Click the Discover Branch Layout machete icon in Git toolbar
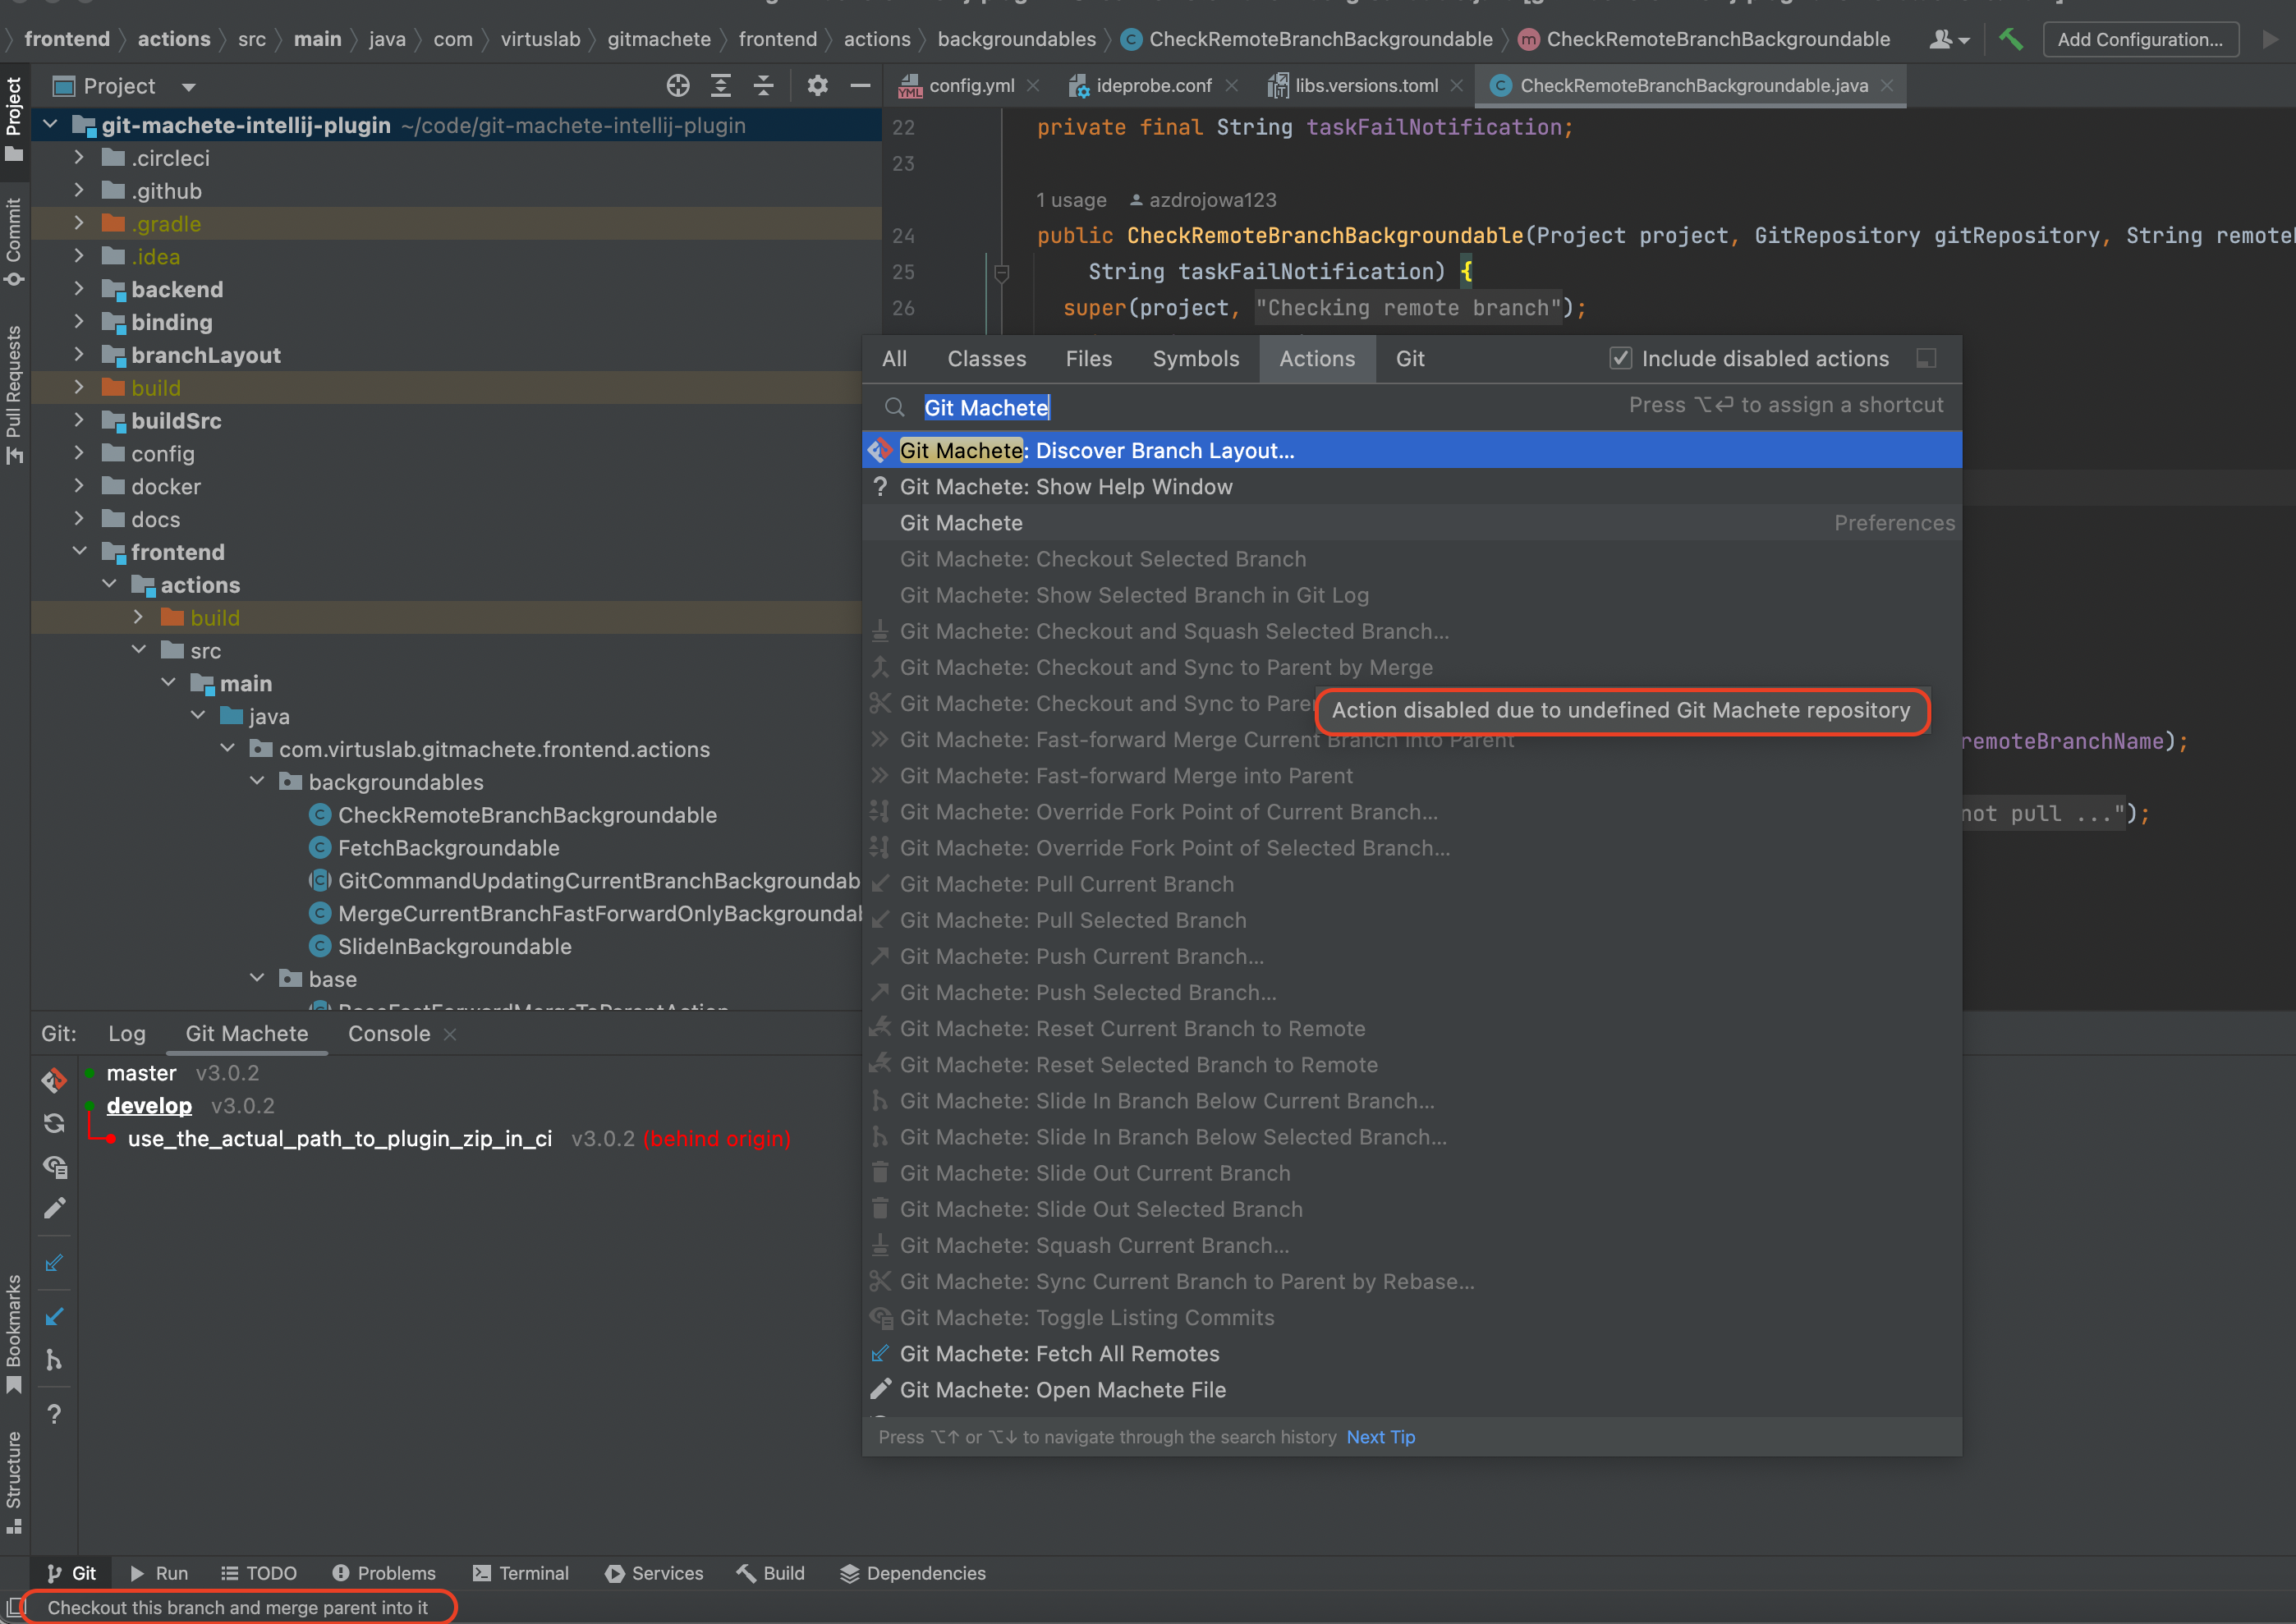Viewport: 2296px width, 1624px height. point(54,1080)
